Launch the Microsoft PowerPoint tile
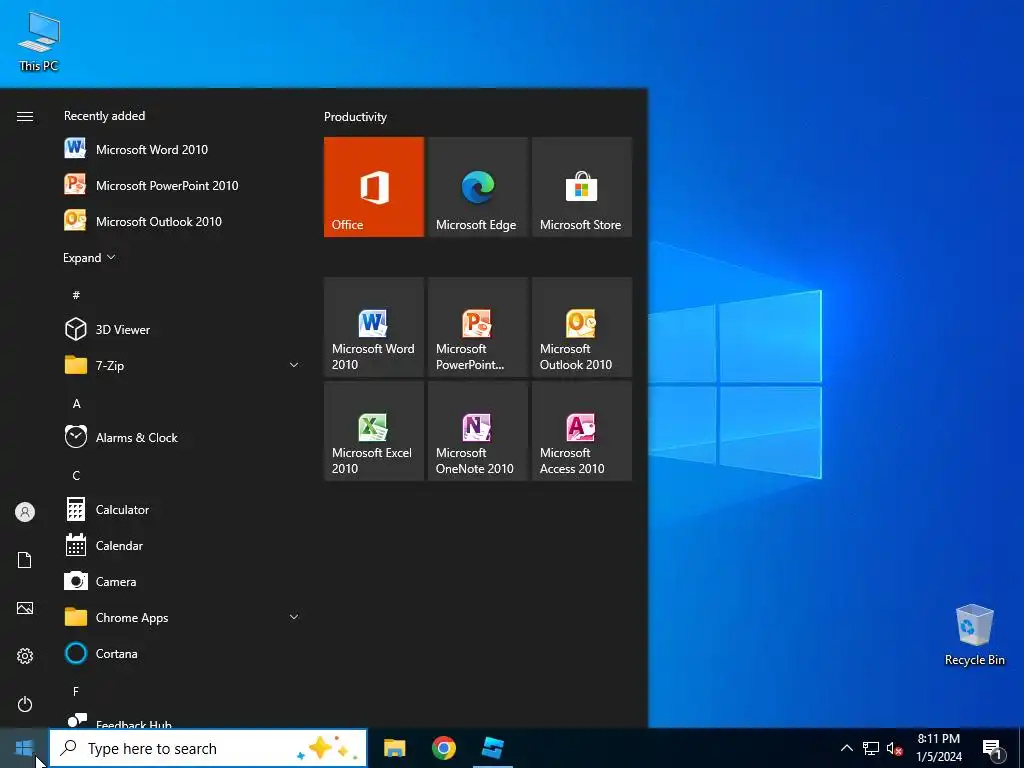 477,327
